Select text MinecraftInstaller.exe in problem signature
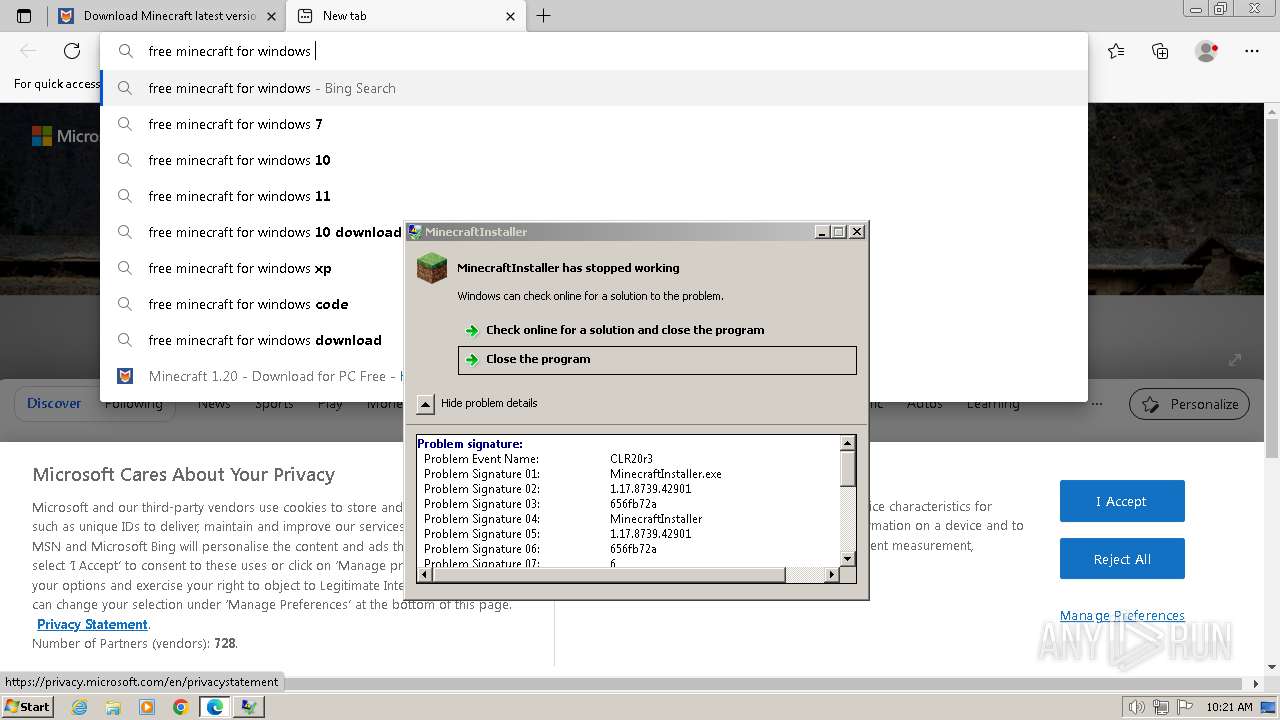This screenshot has width=1280, height=720. pyautogui.click(x=665, y=474)
